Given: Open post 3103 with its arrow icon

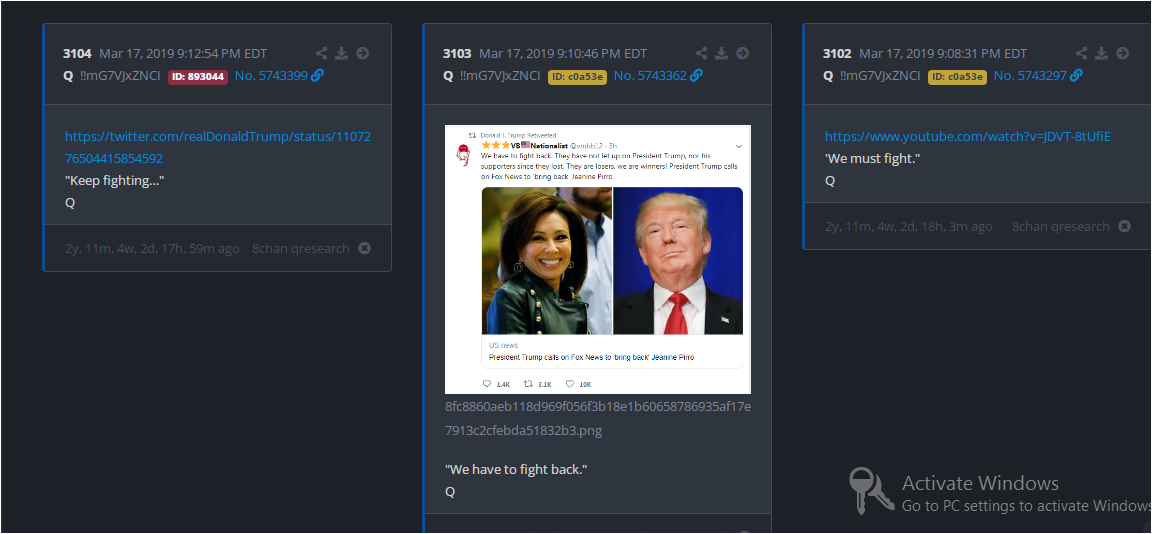Looking at the screenshot, I should pyautogui.click(x=742, y=53).
